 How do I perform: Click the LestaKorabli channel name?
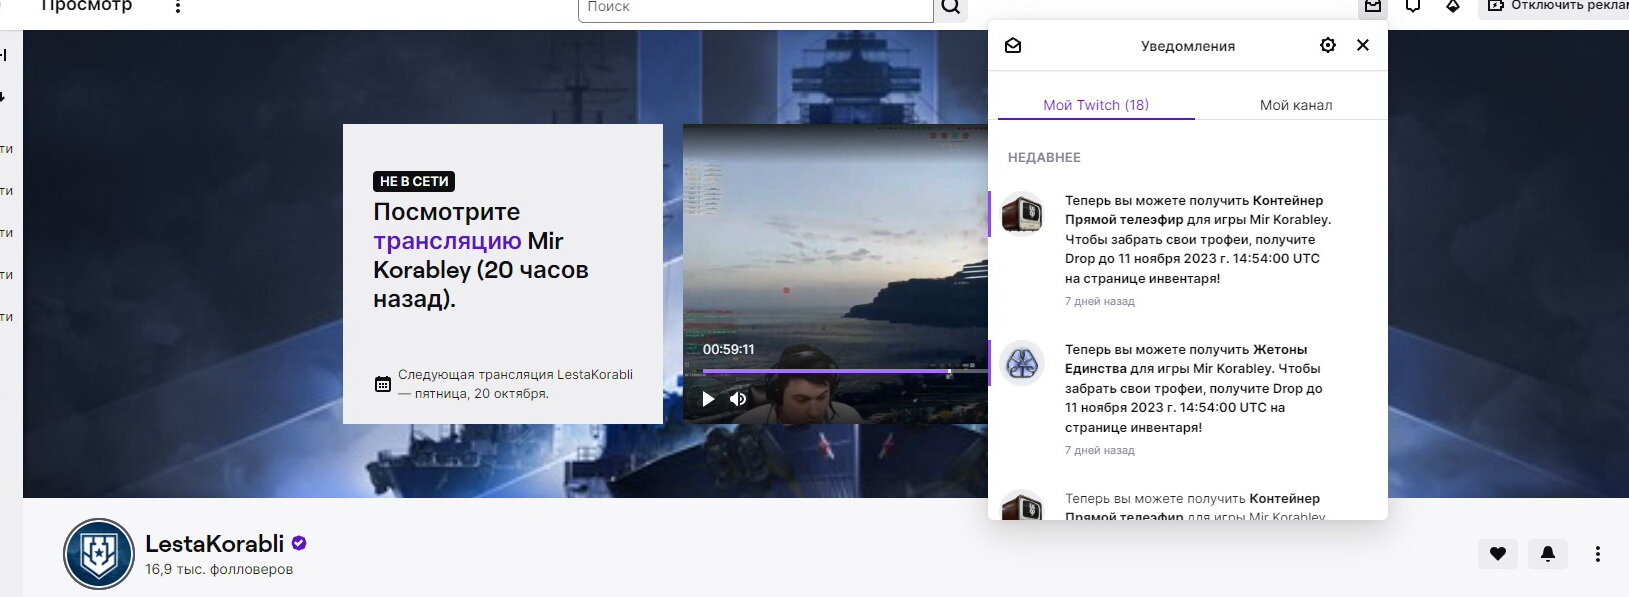[215, 544]
